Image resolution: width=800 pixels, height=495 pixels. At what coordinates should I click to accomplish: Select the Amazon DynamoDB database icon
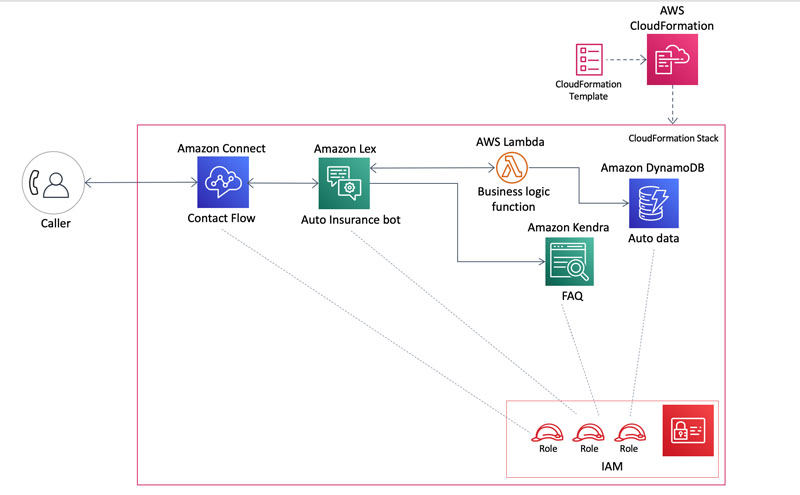(654, 203)
